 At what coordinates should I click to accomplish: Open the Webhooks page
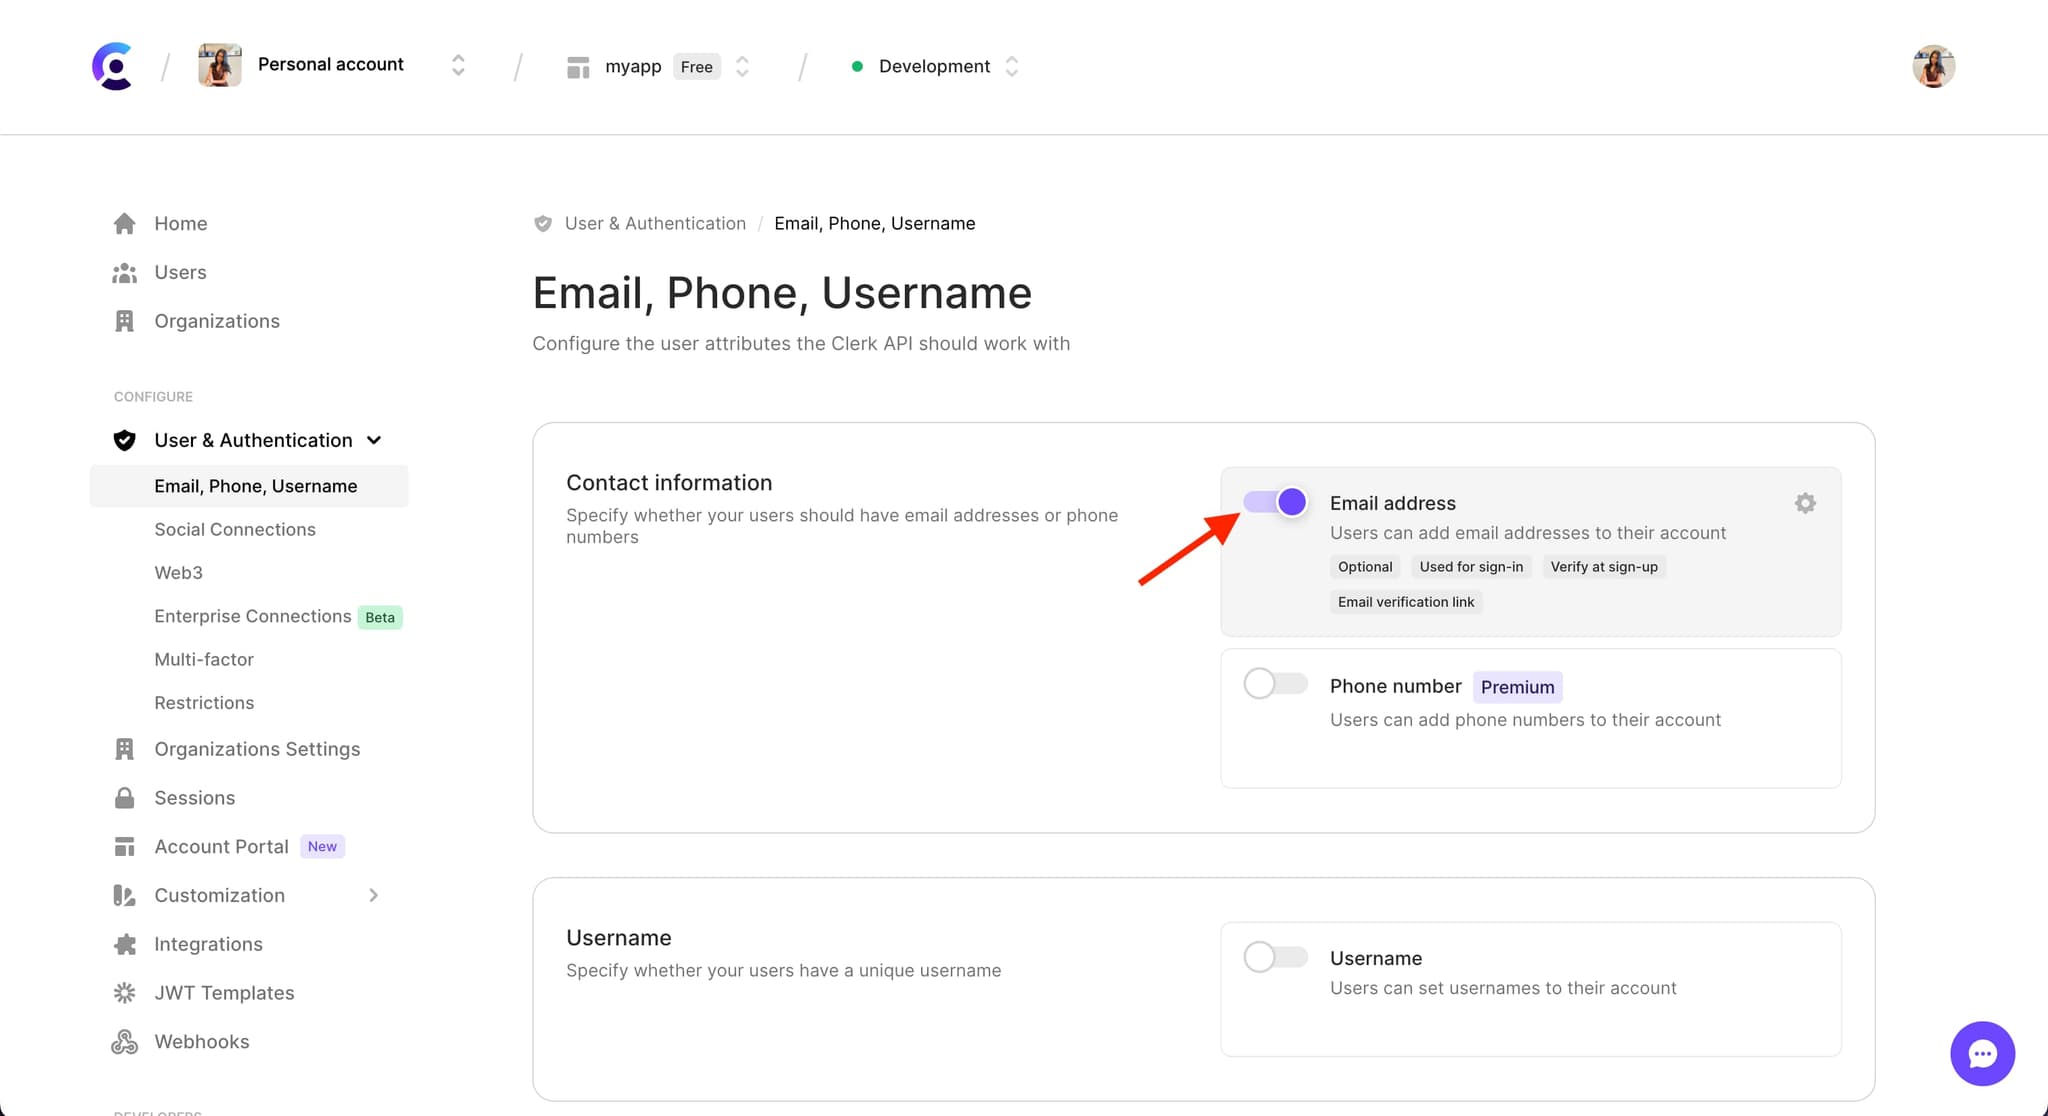pos(202,1041)
